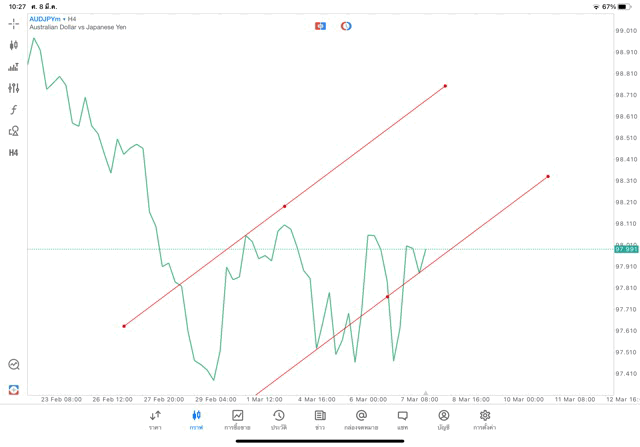Switch to the ประวัติ (History) tab

click(278, 419)
